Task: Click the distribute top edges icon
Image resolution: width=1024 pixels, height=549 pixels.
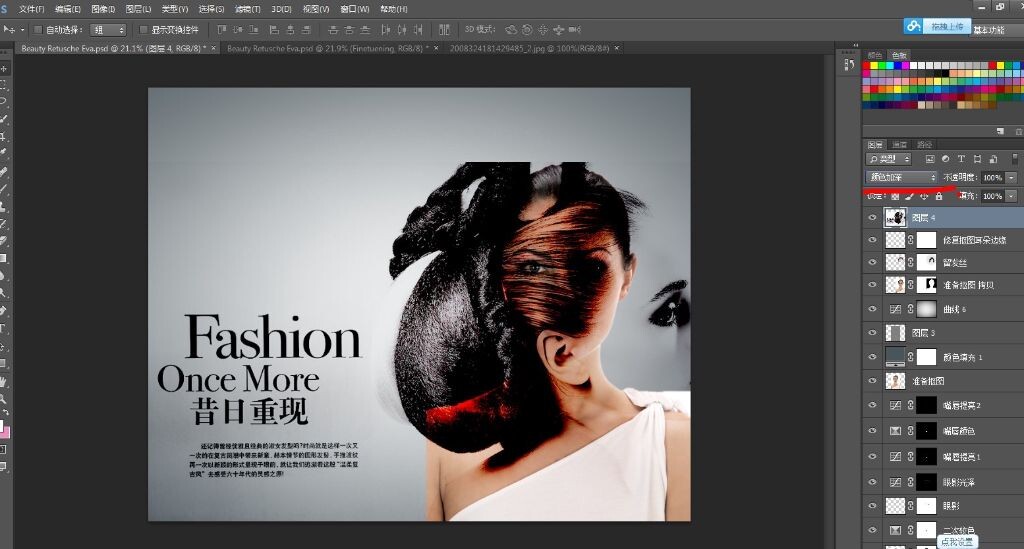Action: 333,29
